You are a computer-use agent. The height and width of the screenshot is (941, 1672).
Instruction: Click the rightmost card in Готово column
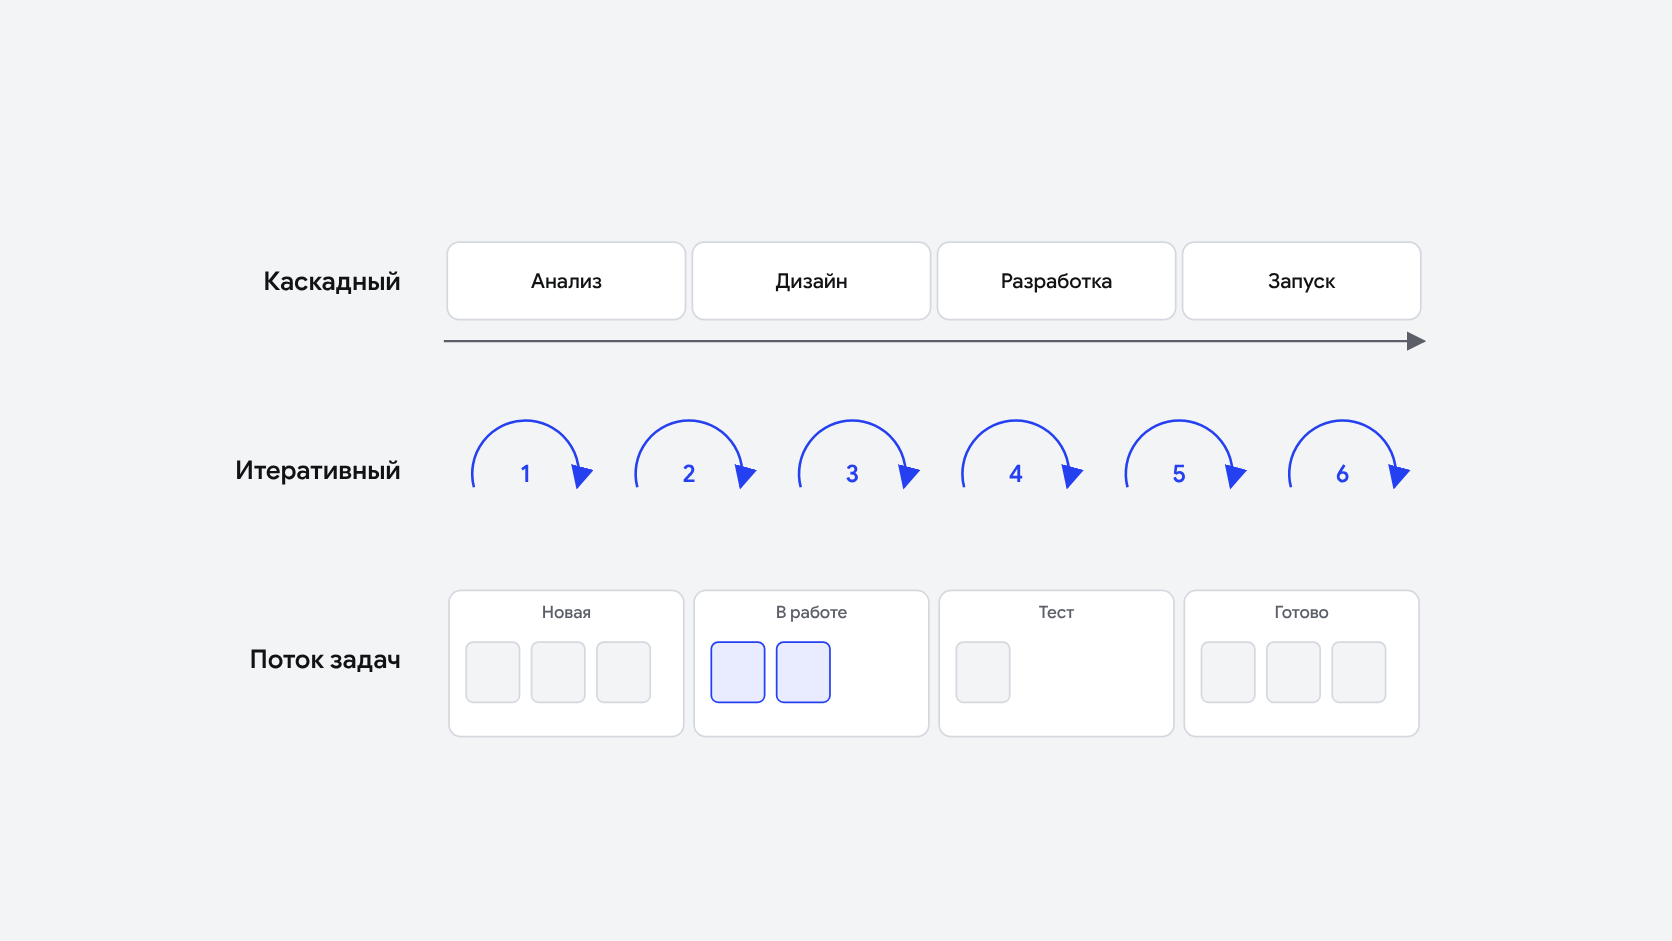pyautogui.click(x=1359, y=672)
